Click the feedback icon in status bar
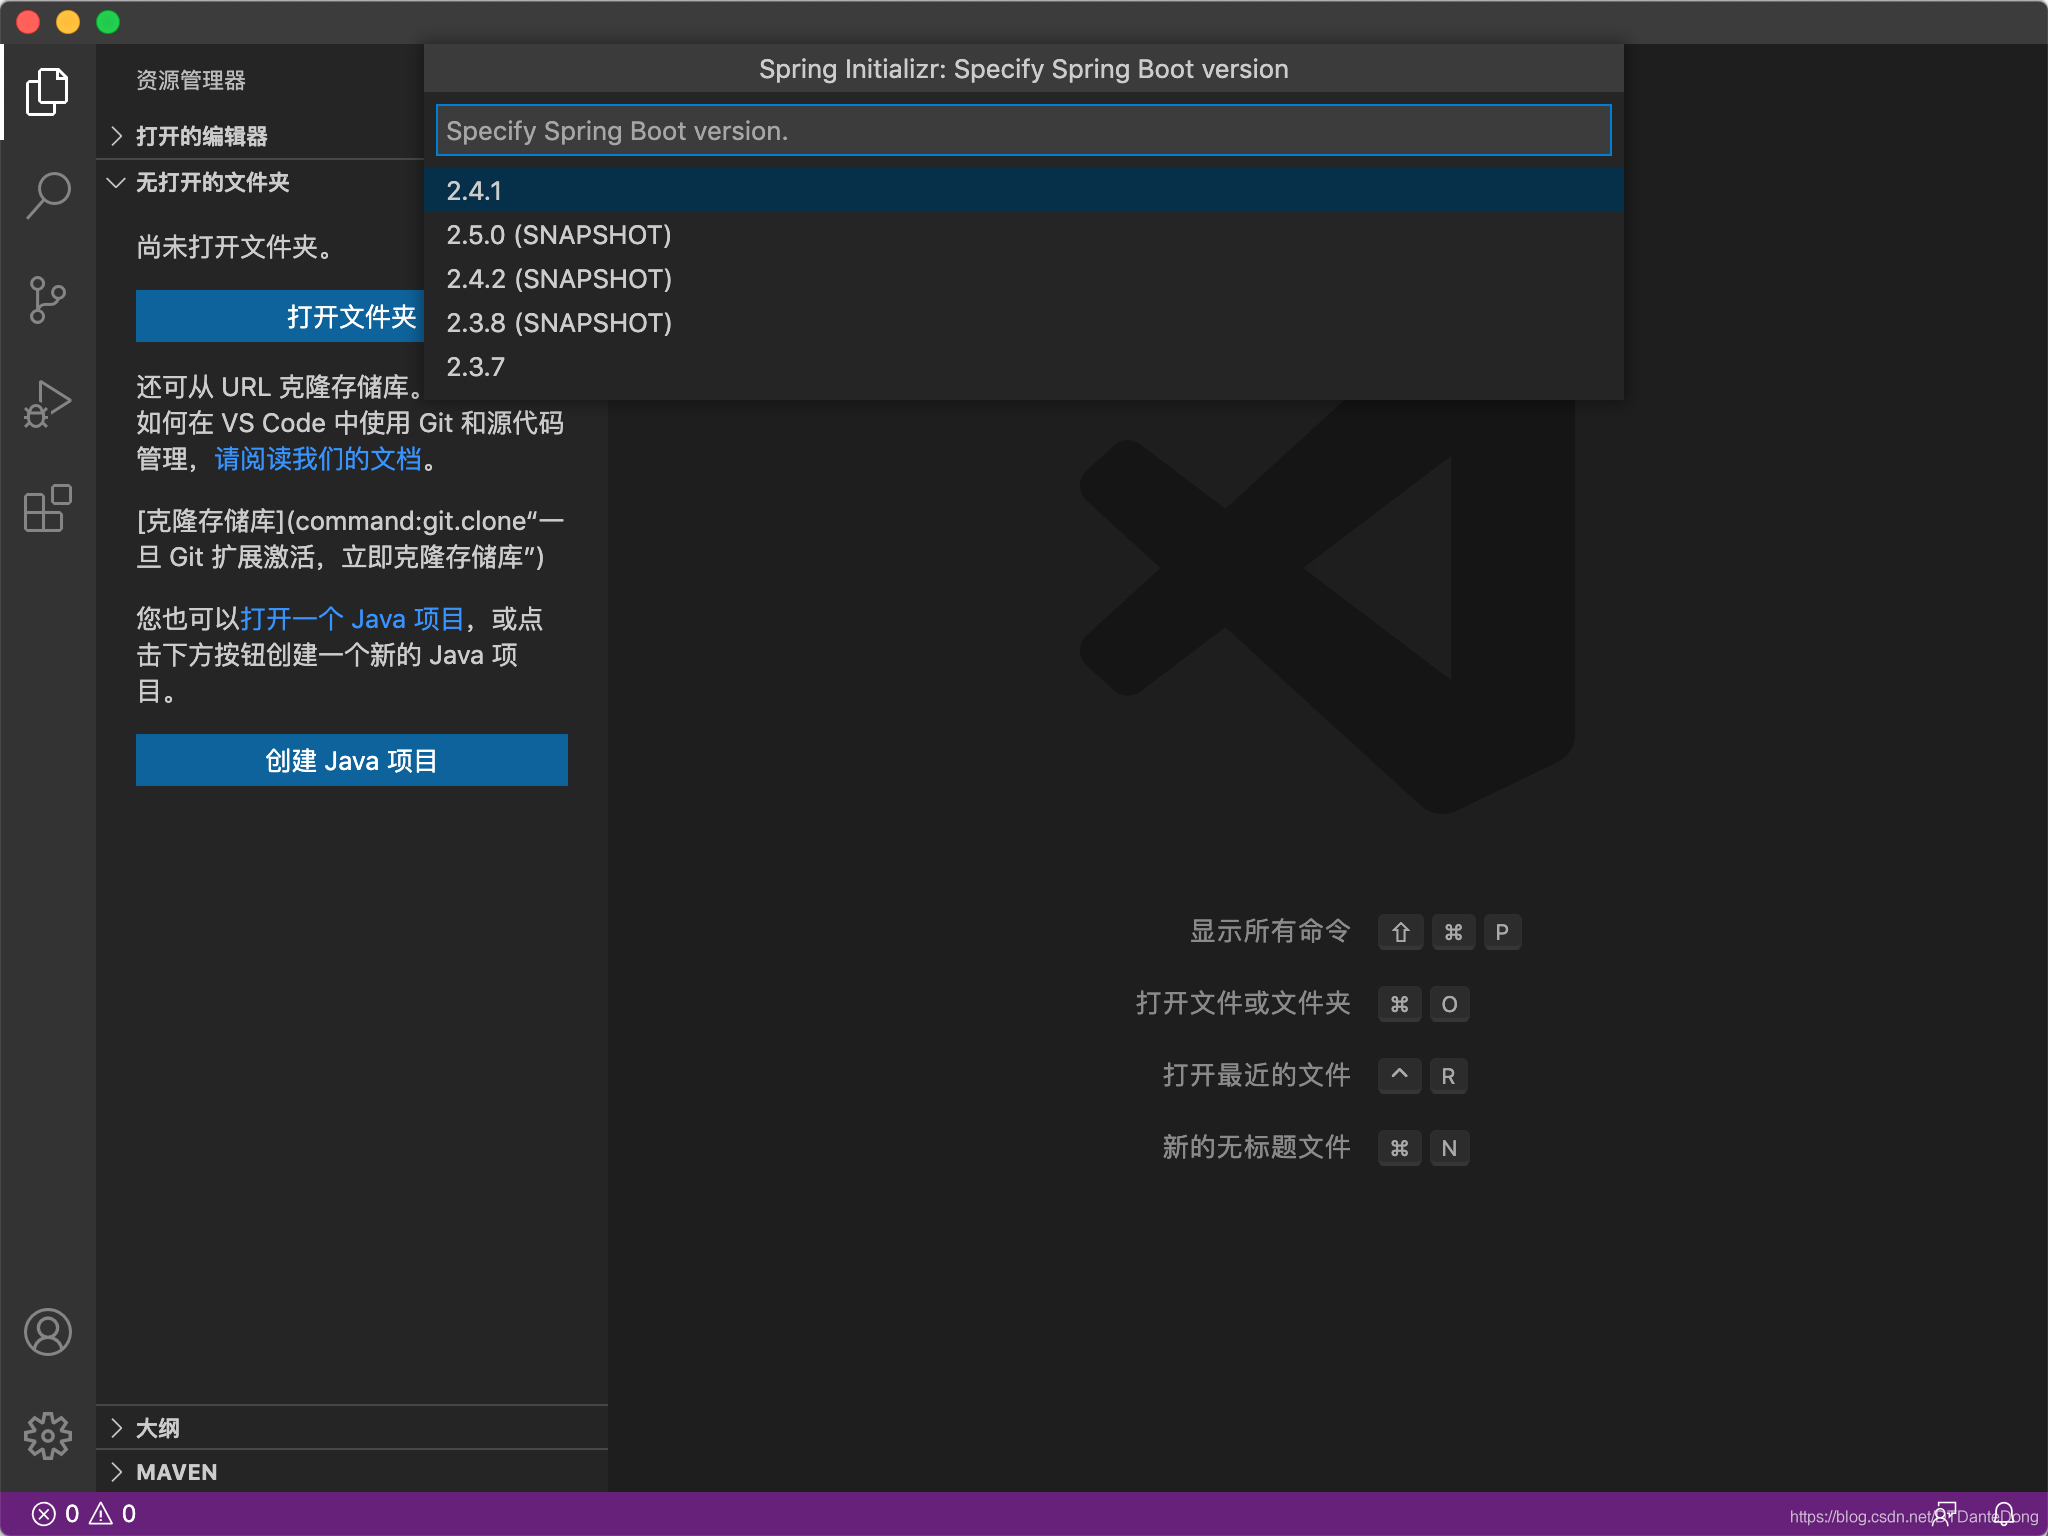Screen dimensions: 2048x1536 [x=1944, y=1514]
